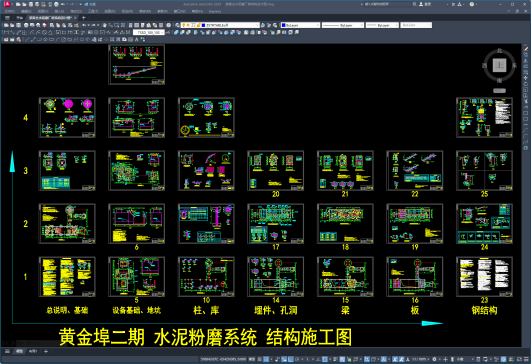Select Aligned dimension tool
The image size is (531, 364).
pos(12,32)
